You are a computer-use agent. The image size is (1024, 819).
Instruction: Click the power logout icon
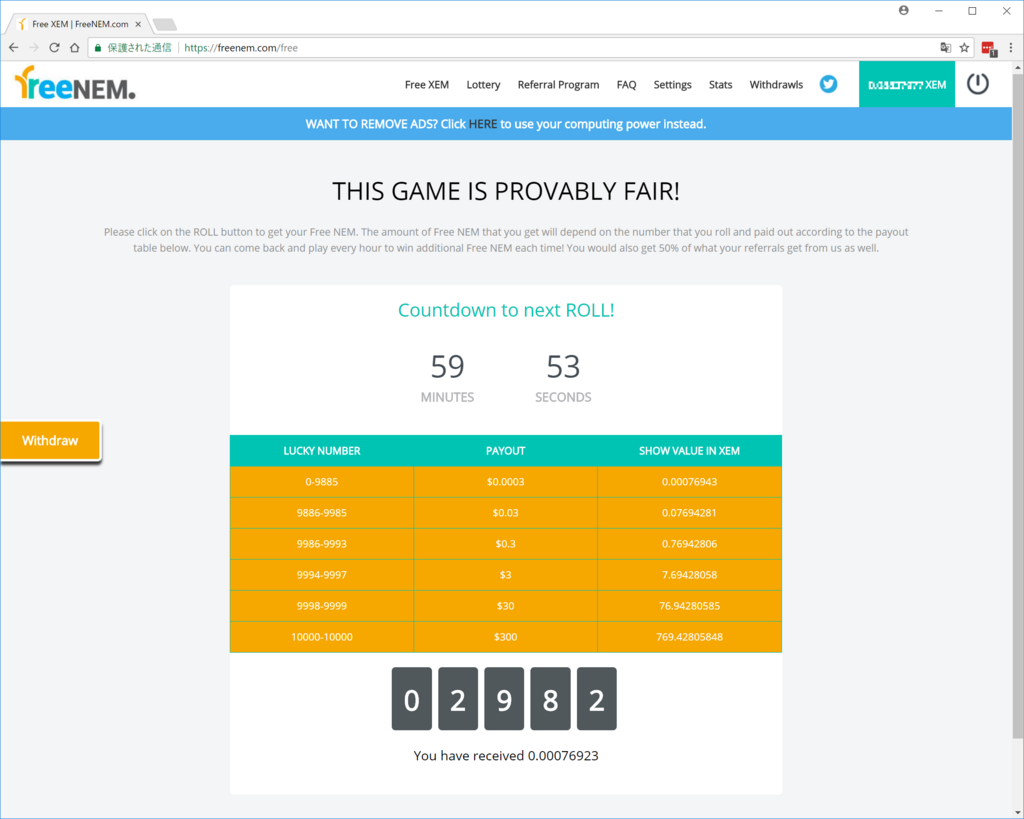tap(977, 84)
